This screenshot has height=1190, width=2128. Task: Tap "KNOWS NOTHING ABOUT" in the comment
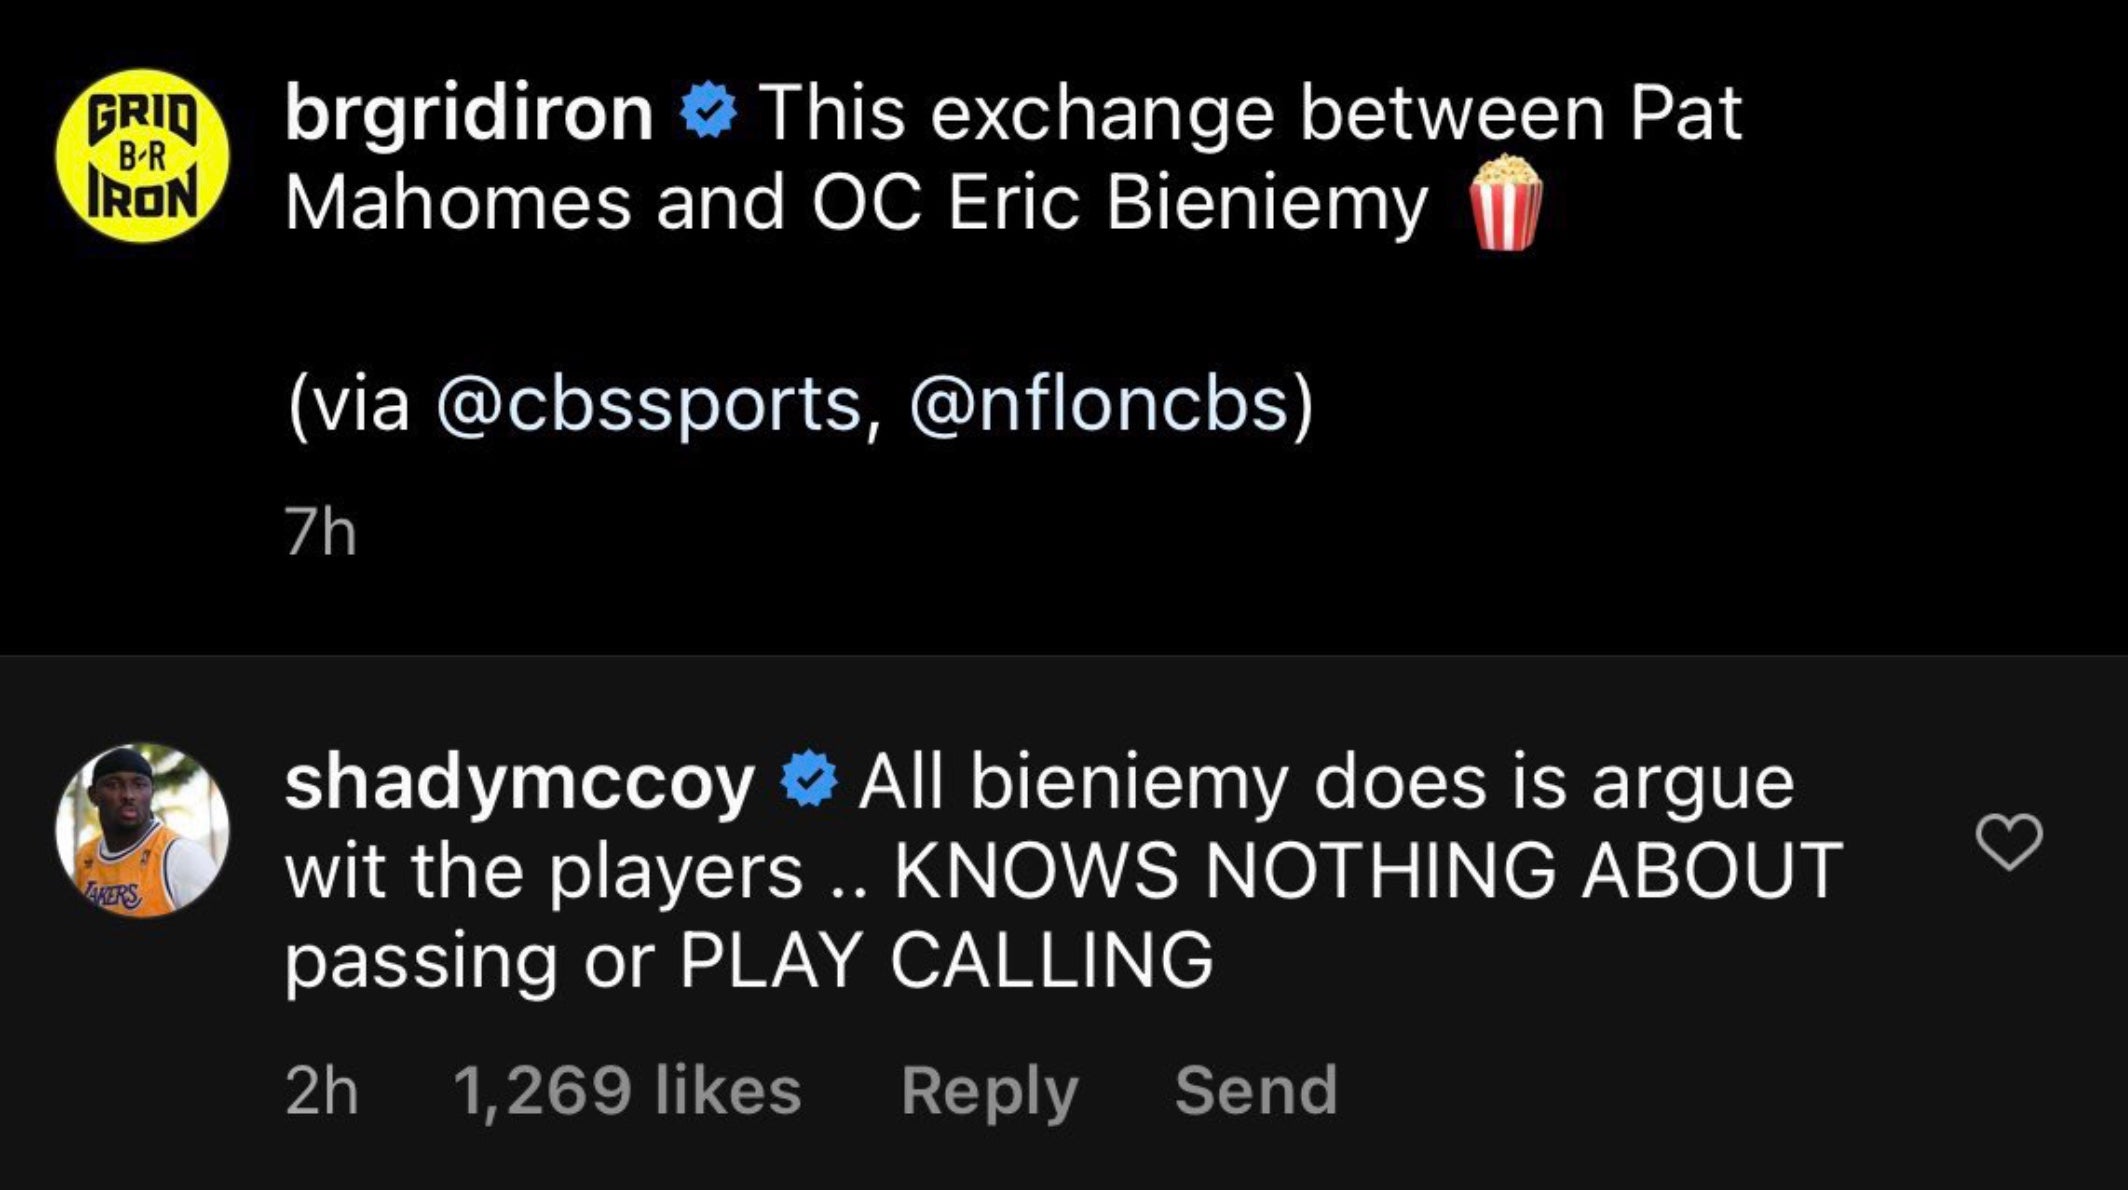1367,870
